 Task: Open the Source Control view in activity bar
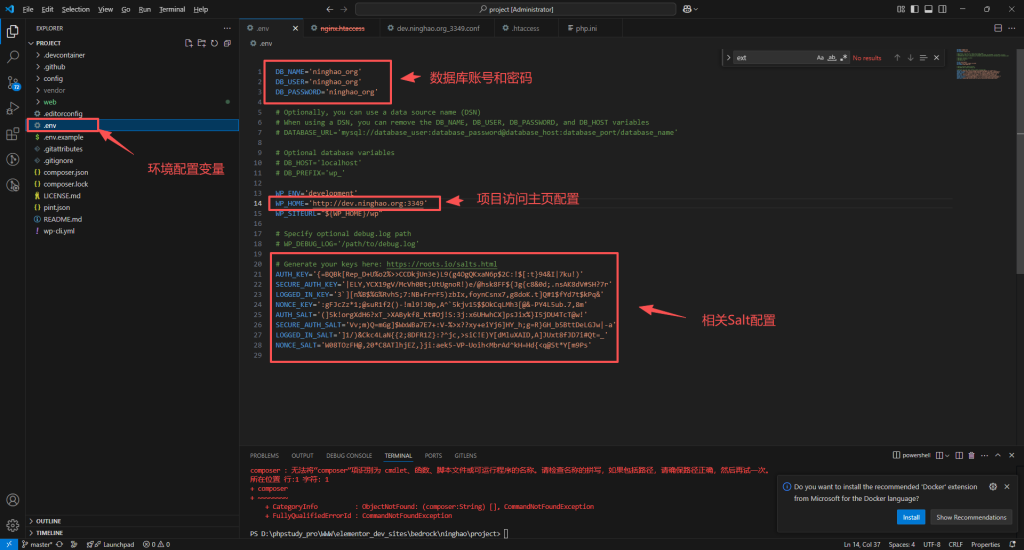[13, 82]
